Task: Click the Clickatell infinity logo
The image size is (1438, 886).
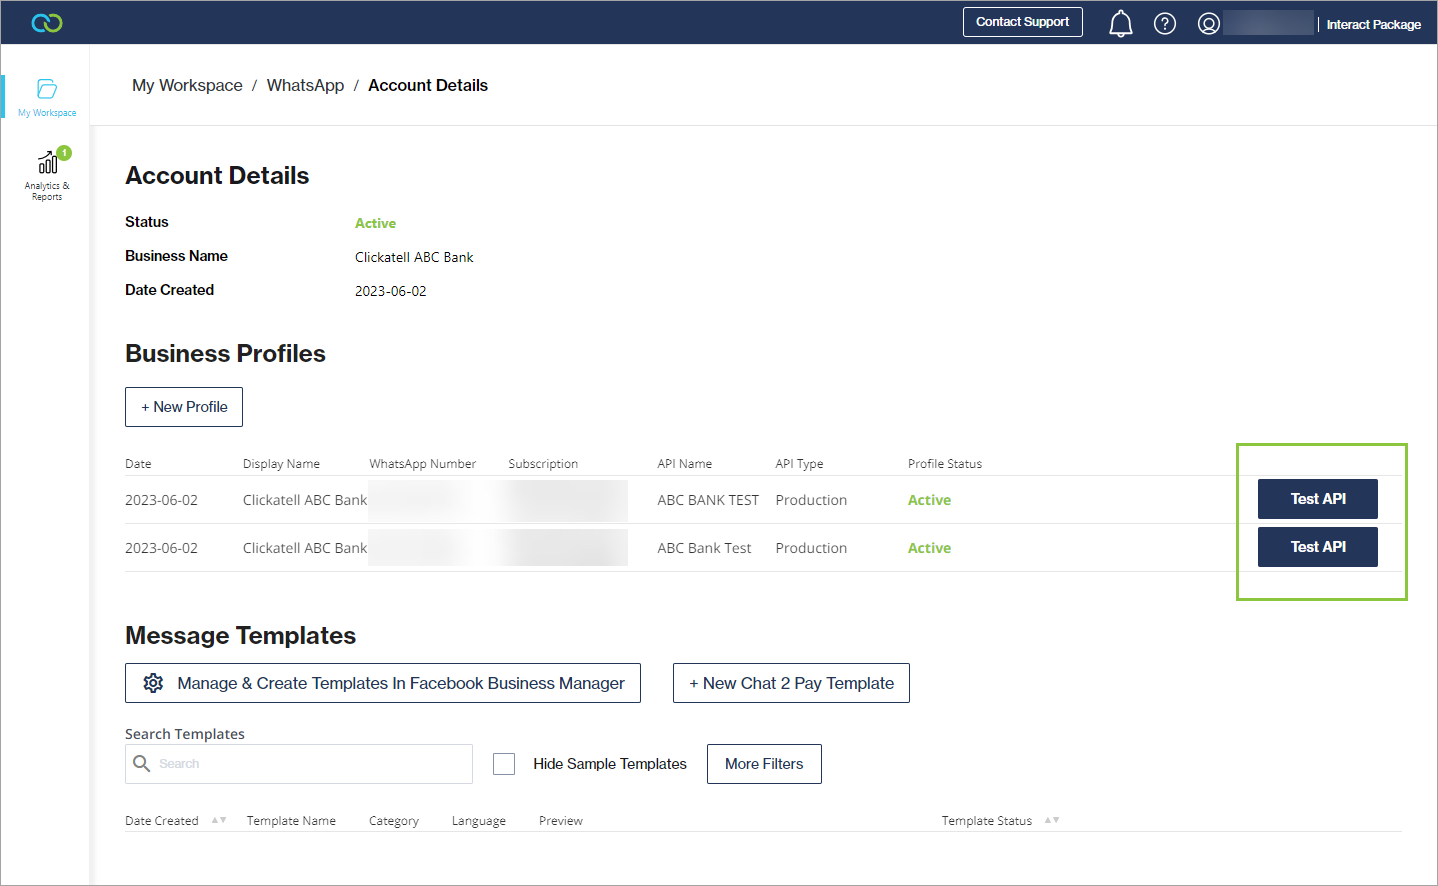Action: pos(47,23)
